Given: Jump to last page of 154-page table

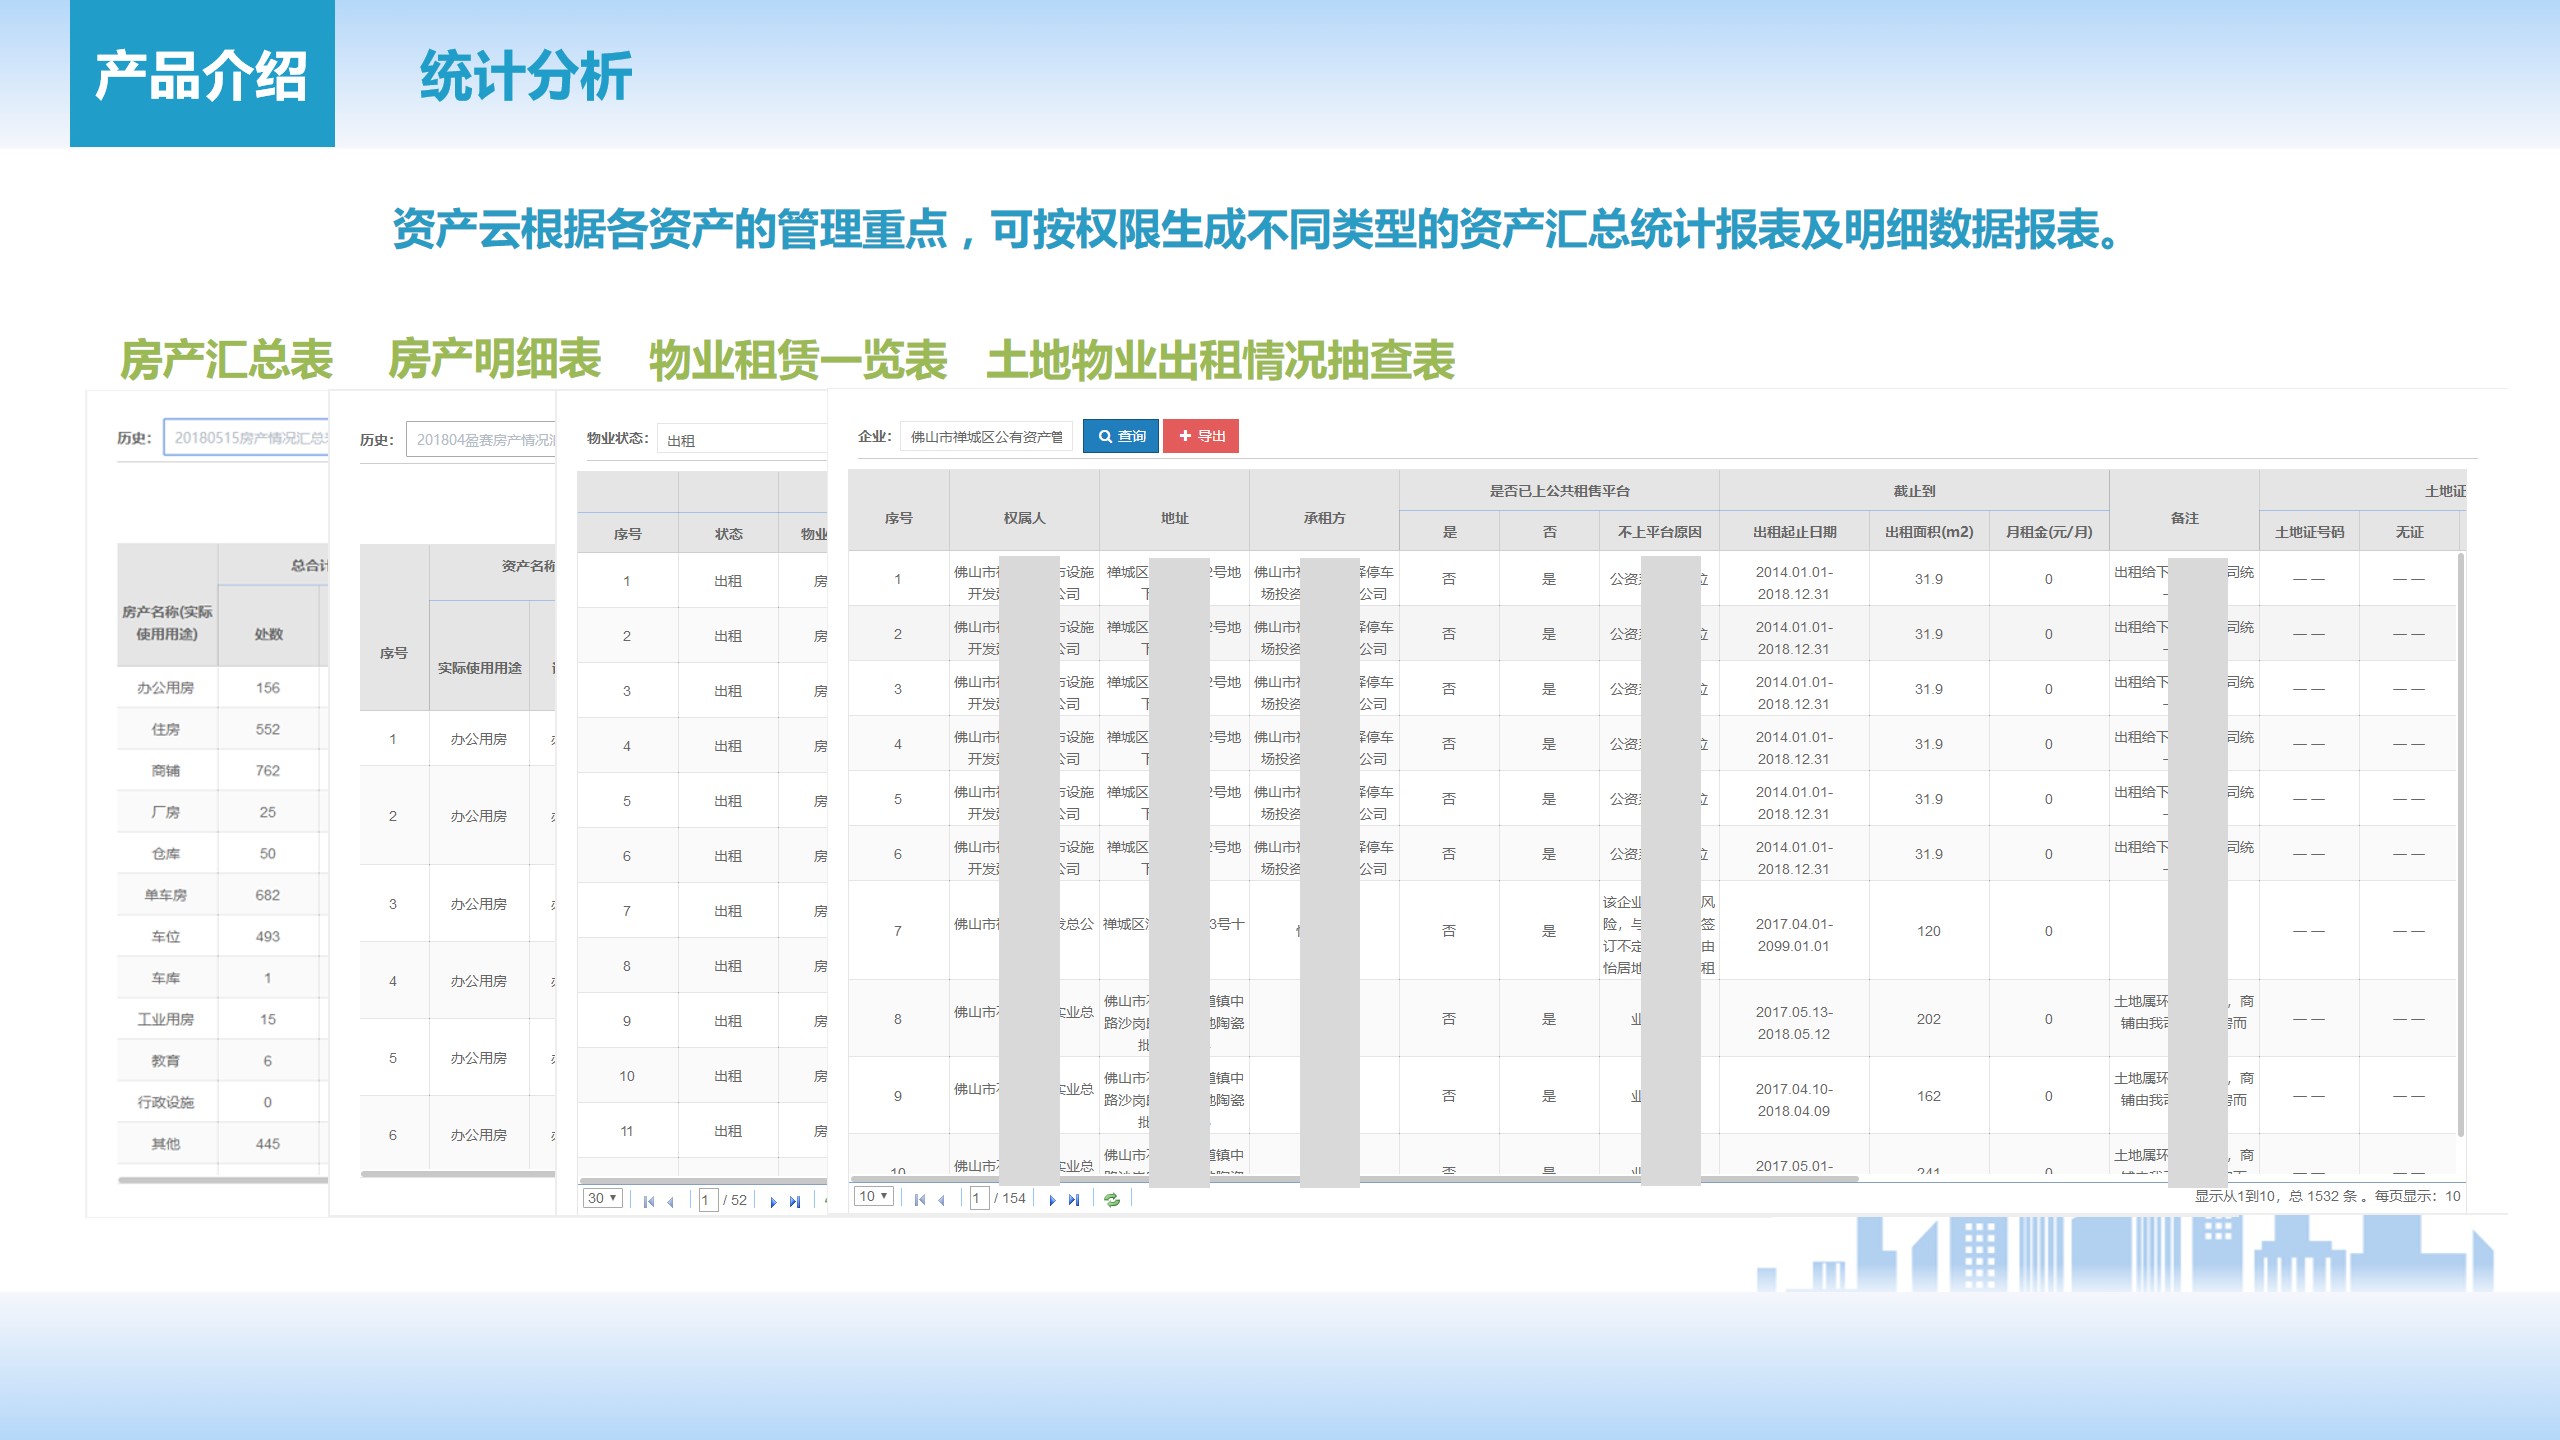Looking at the screenshot, I should point(1074,1199).
